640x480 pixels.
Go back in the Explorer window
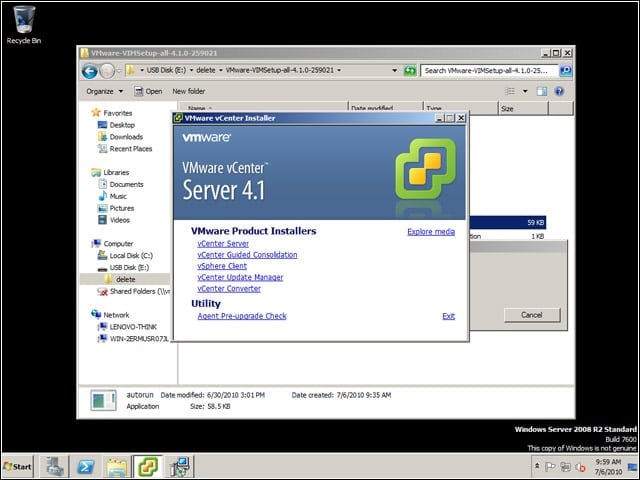(x=89, y=71)
